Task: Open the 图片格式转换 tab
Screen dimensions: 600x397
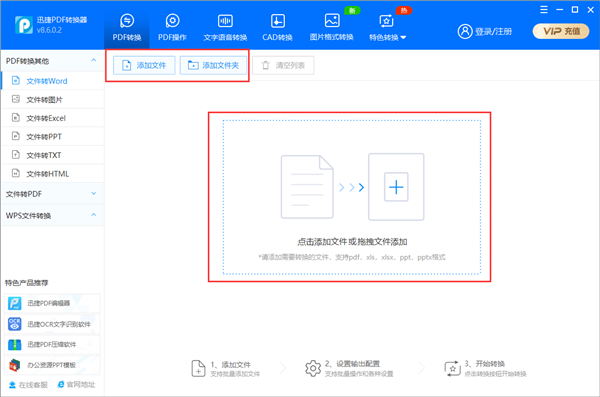Action: coord(331,27)
